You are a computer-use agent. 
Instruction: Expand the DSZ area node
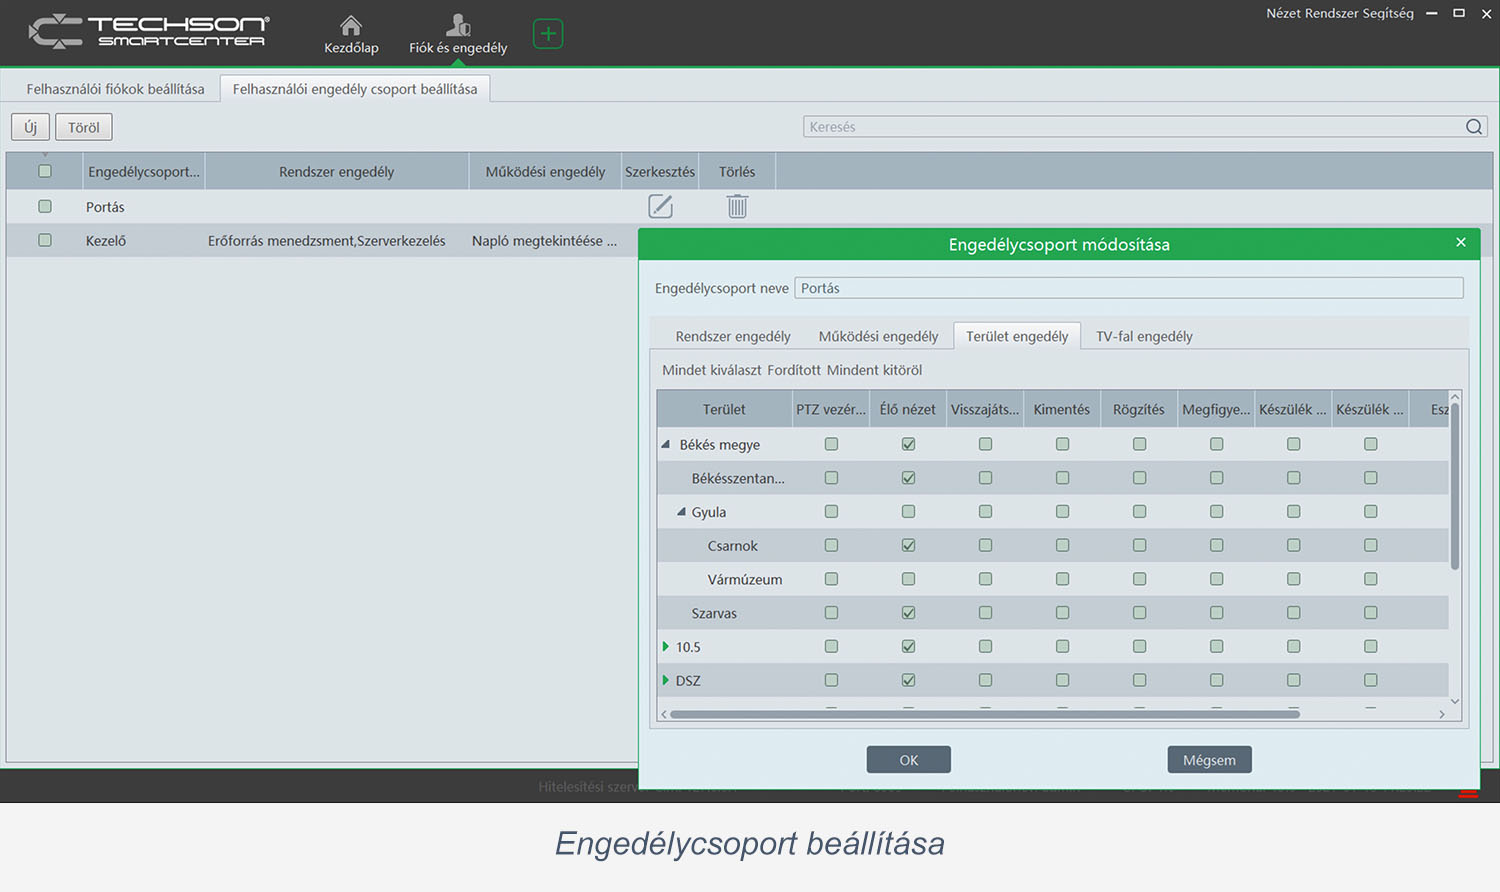666,681
